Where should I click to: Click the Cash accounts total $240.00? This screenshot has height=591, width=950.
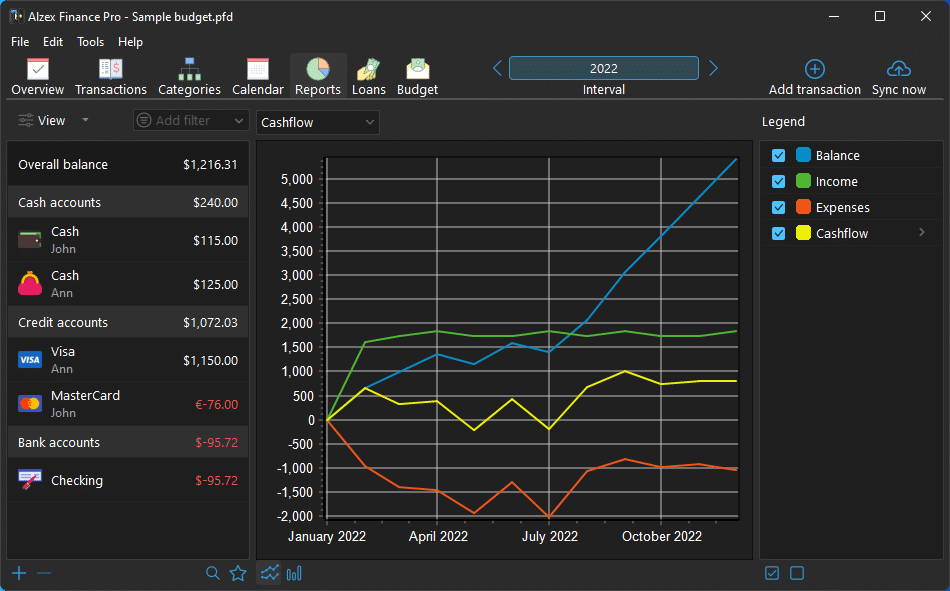[215, 203]
